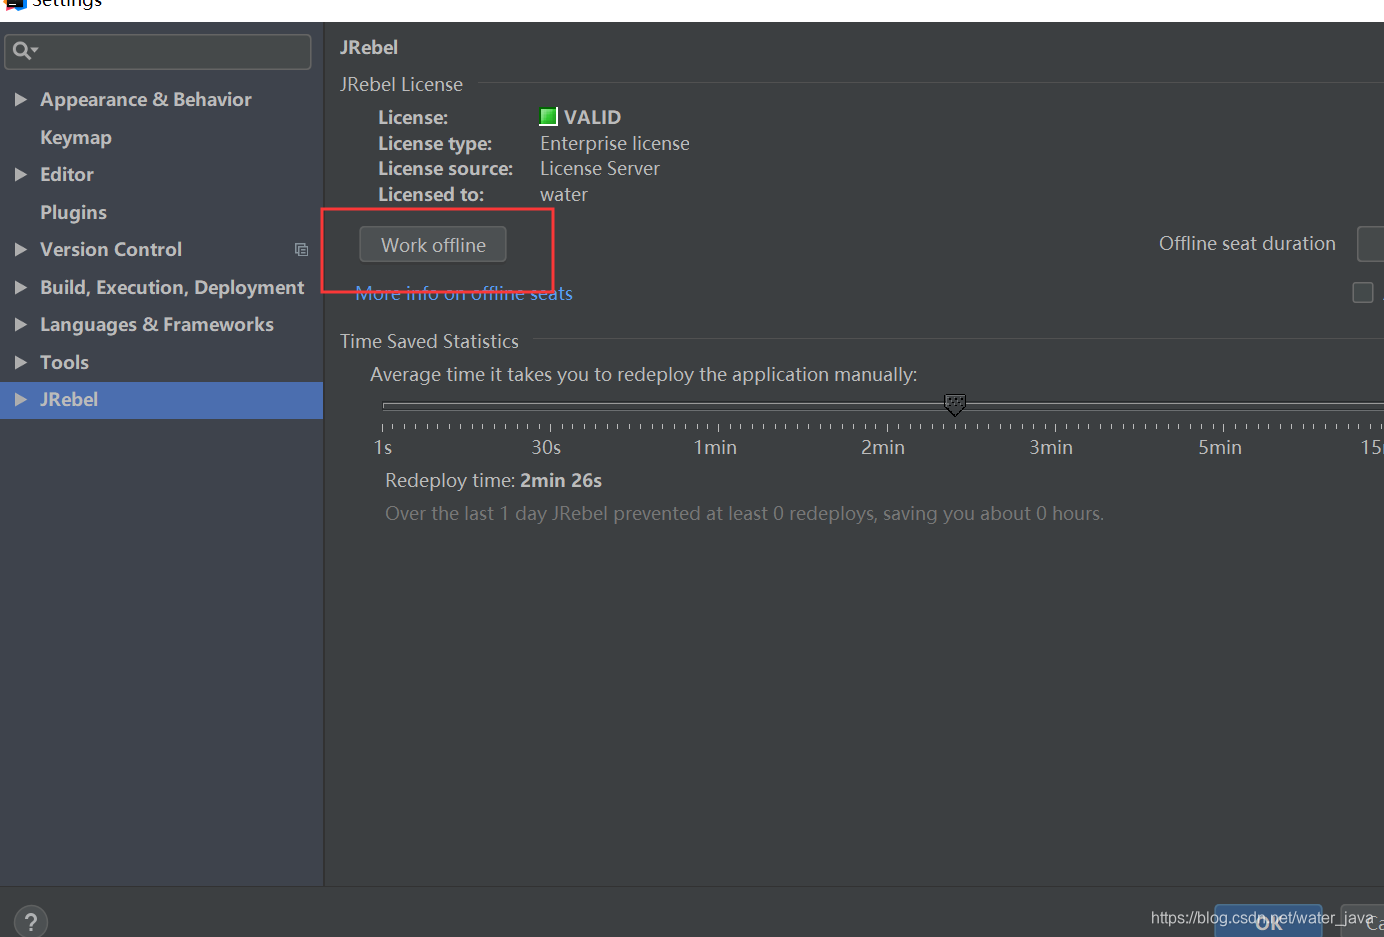Select Languages & Frameworks entry
Image resolution: width=1384 pixels, height=937 pixels.
coord(157,324)
